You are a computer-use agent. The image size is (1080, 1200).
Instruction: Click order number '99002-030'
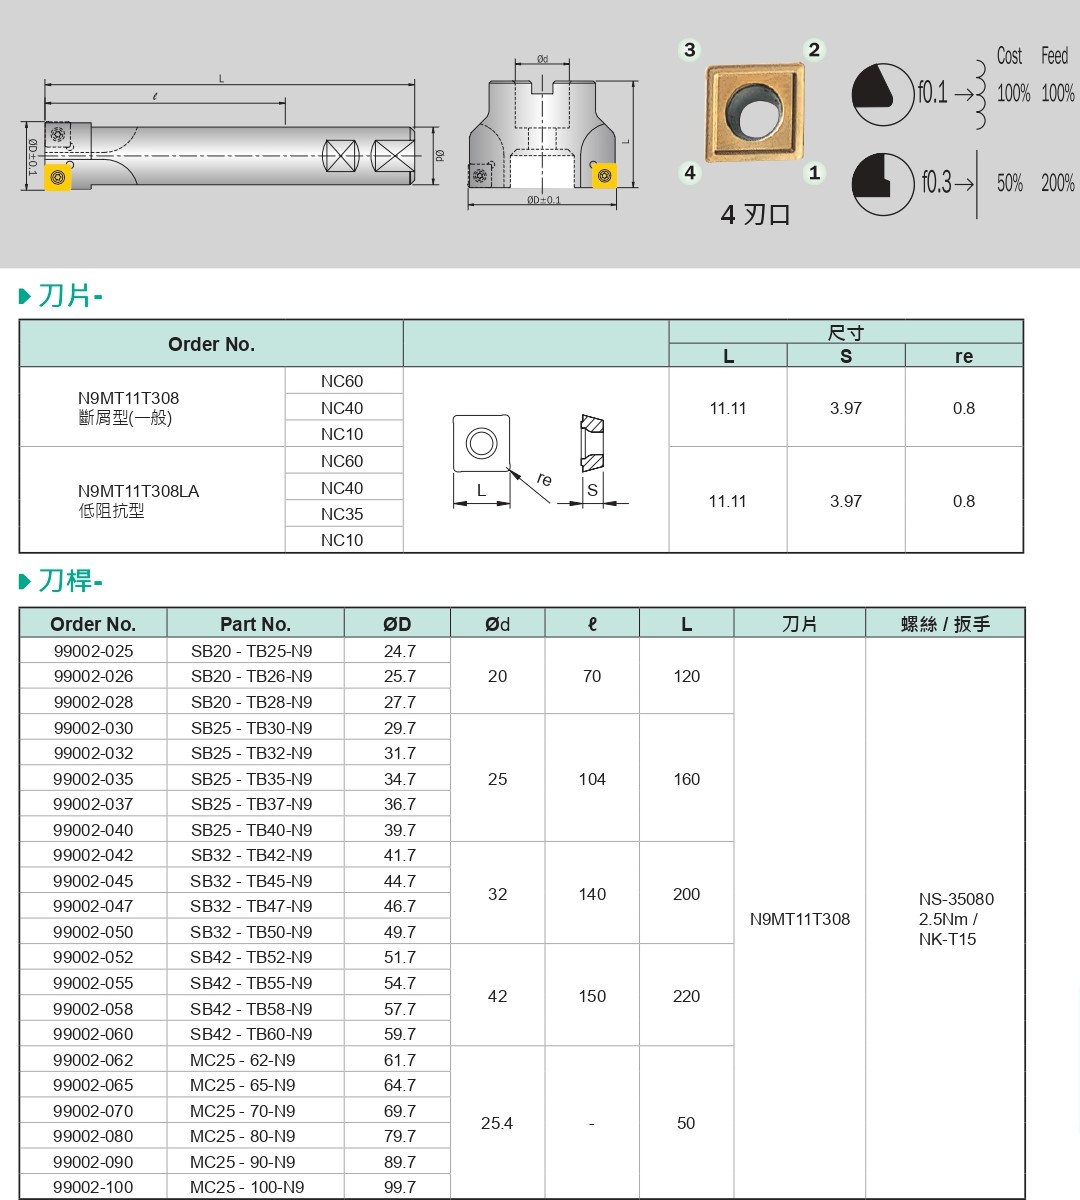click(93, 728)
